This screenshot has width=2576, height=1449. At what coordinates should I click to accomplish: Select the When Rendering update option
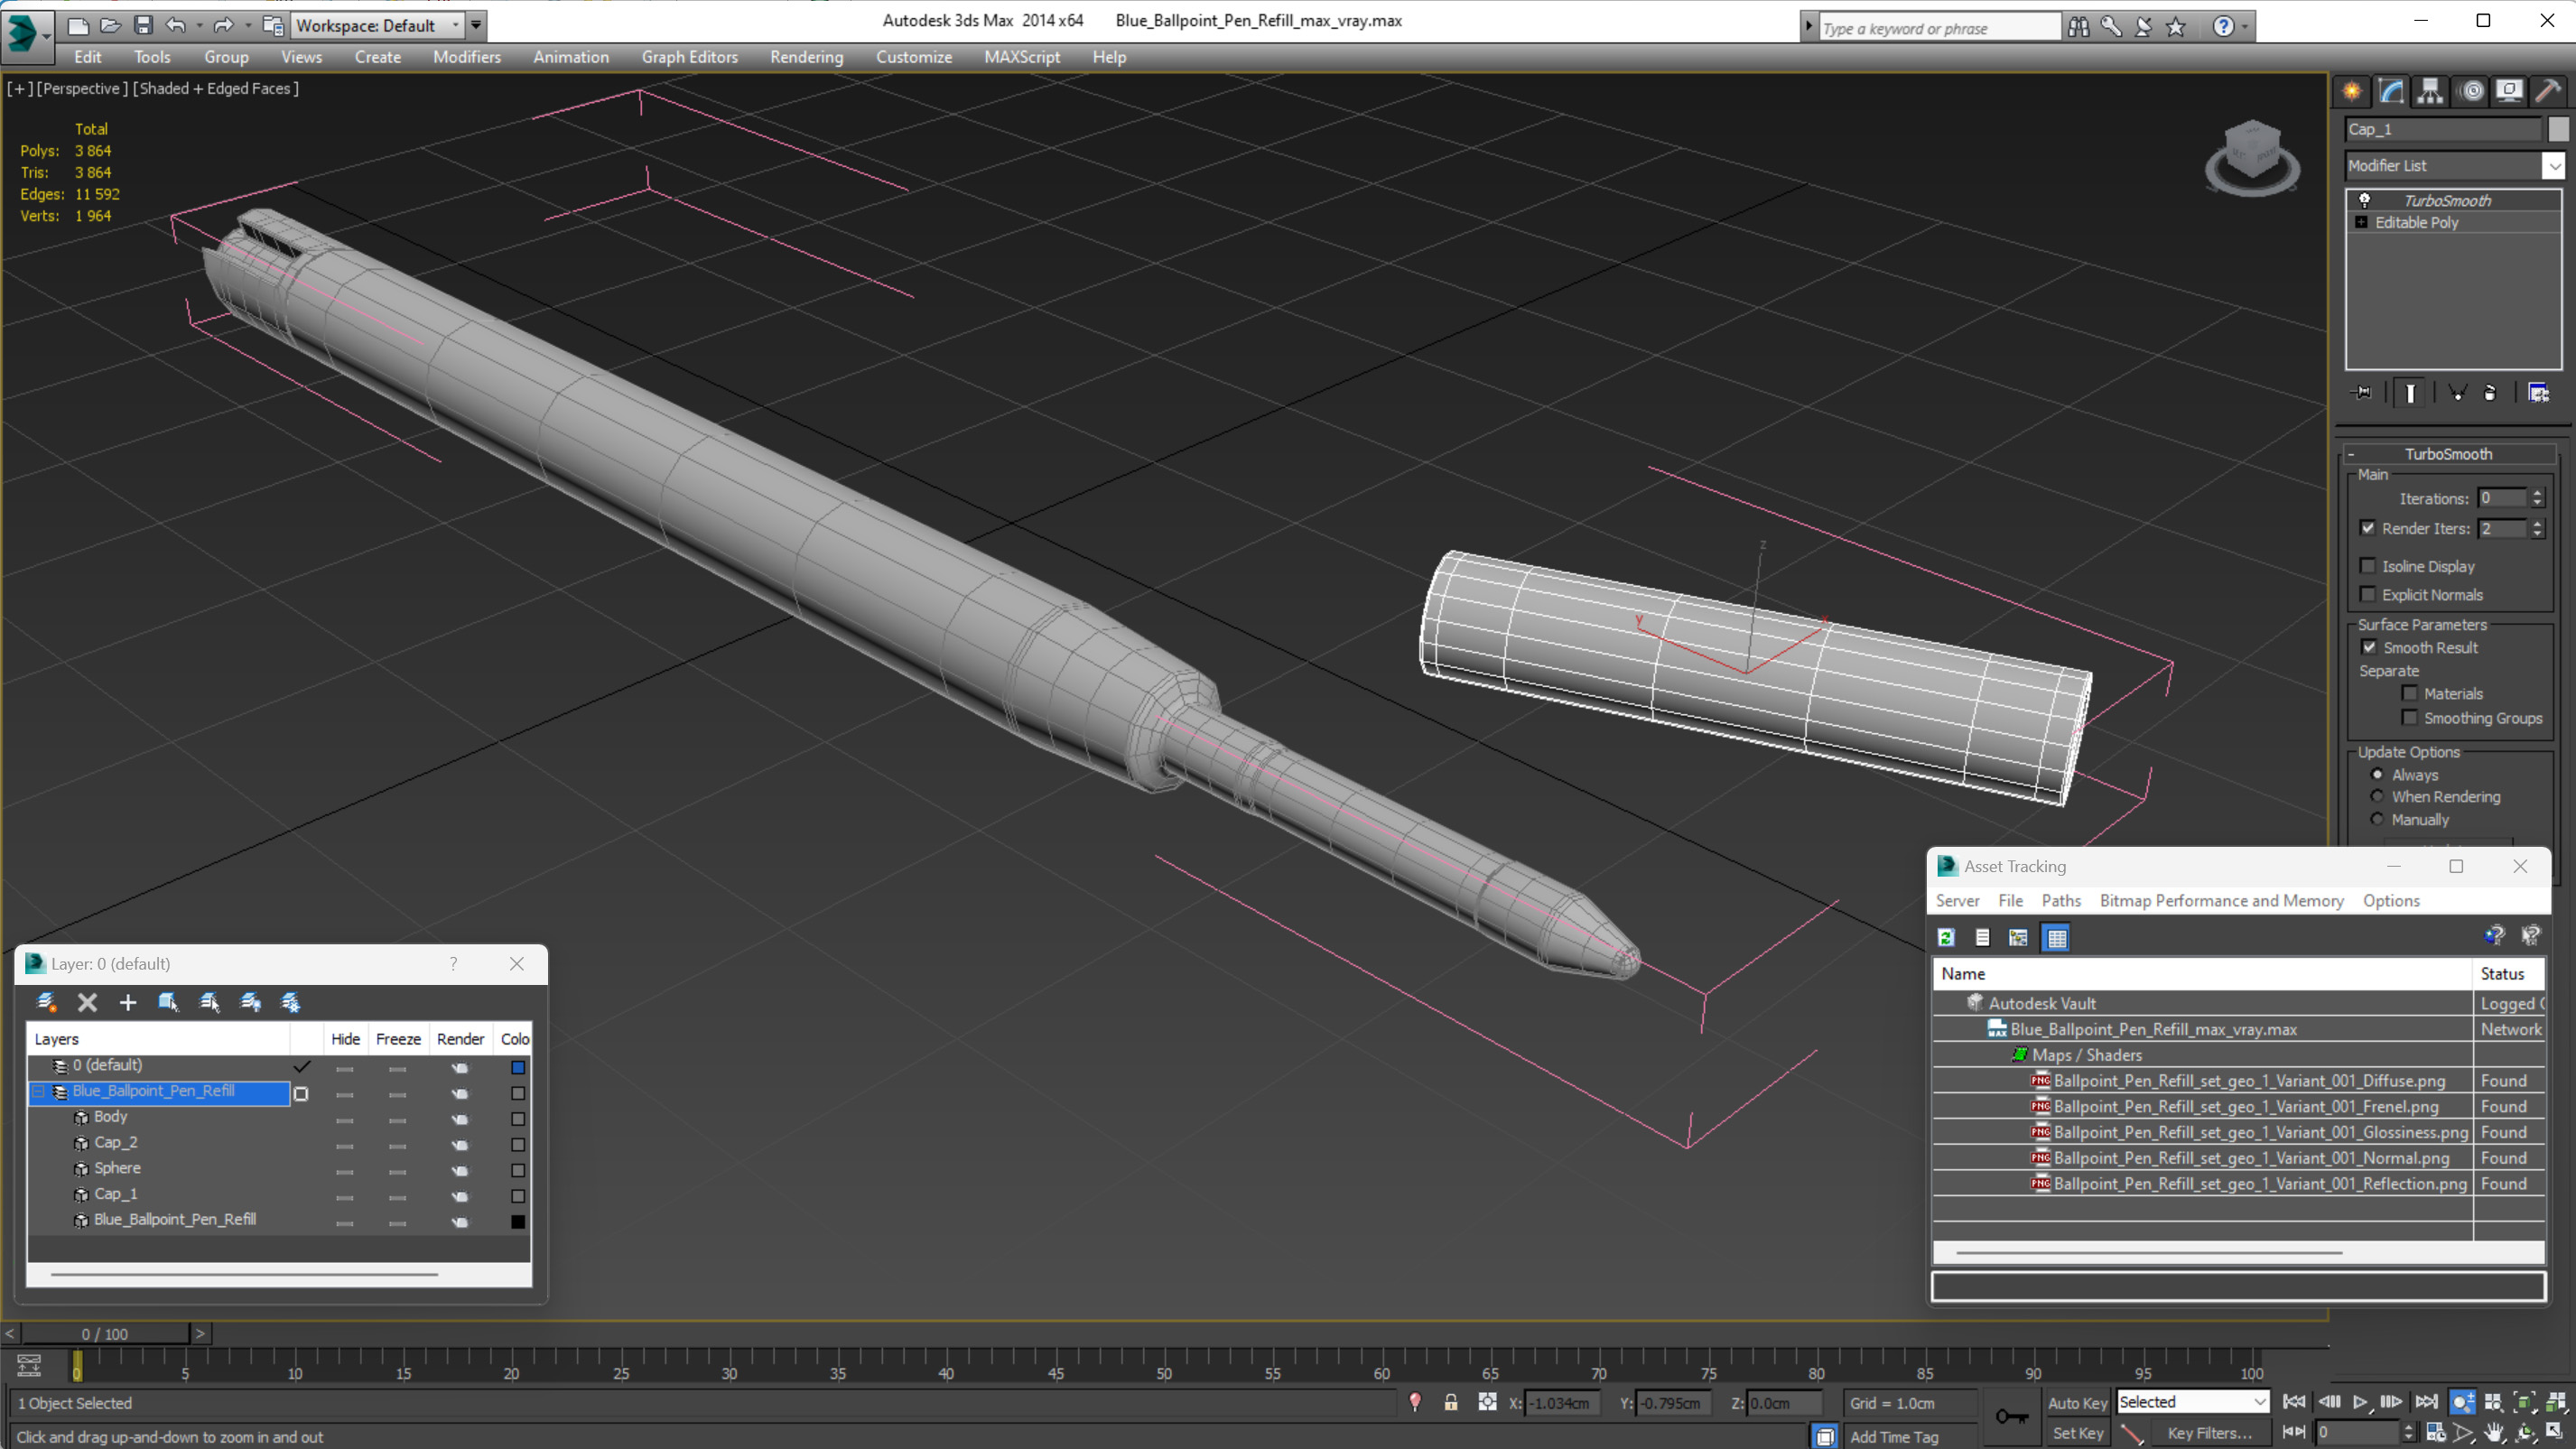2378,797
